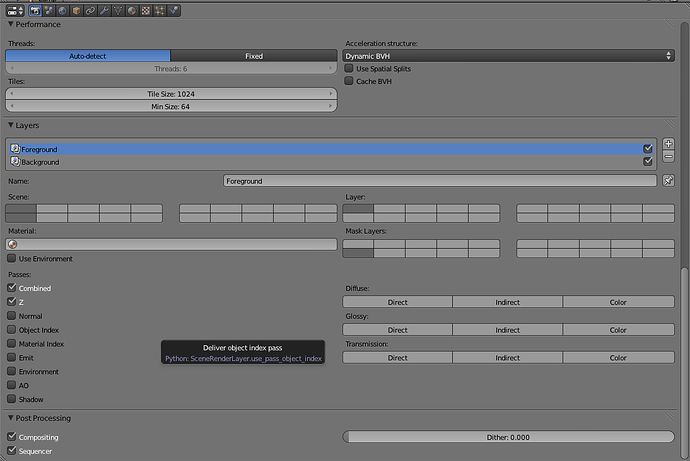This screenshot has width=690, height=461.
Task: Disable Compositing in Post Processing
Action: (x=12, y=437)
